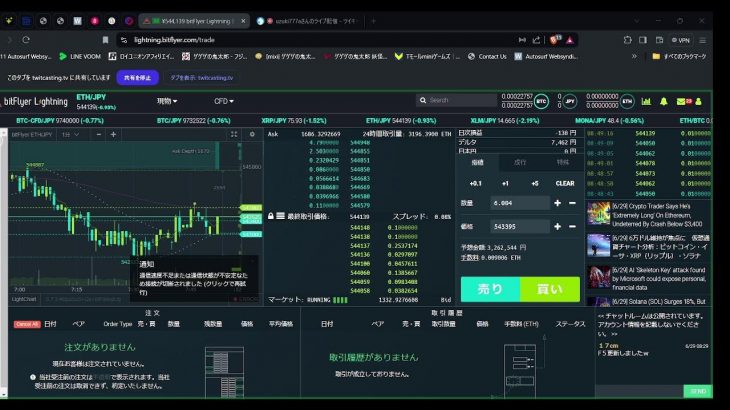The width and height of the screenshot is (730, 410).
Task: Open the 現物 market dropdown
Action: (167, 101)
